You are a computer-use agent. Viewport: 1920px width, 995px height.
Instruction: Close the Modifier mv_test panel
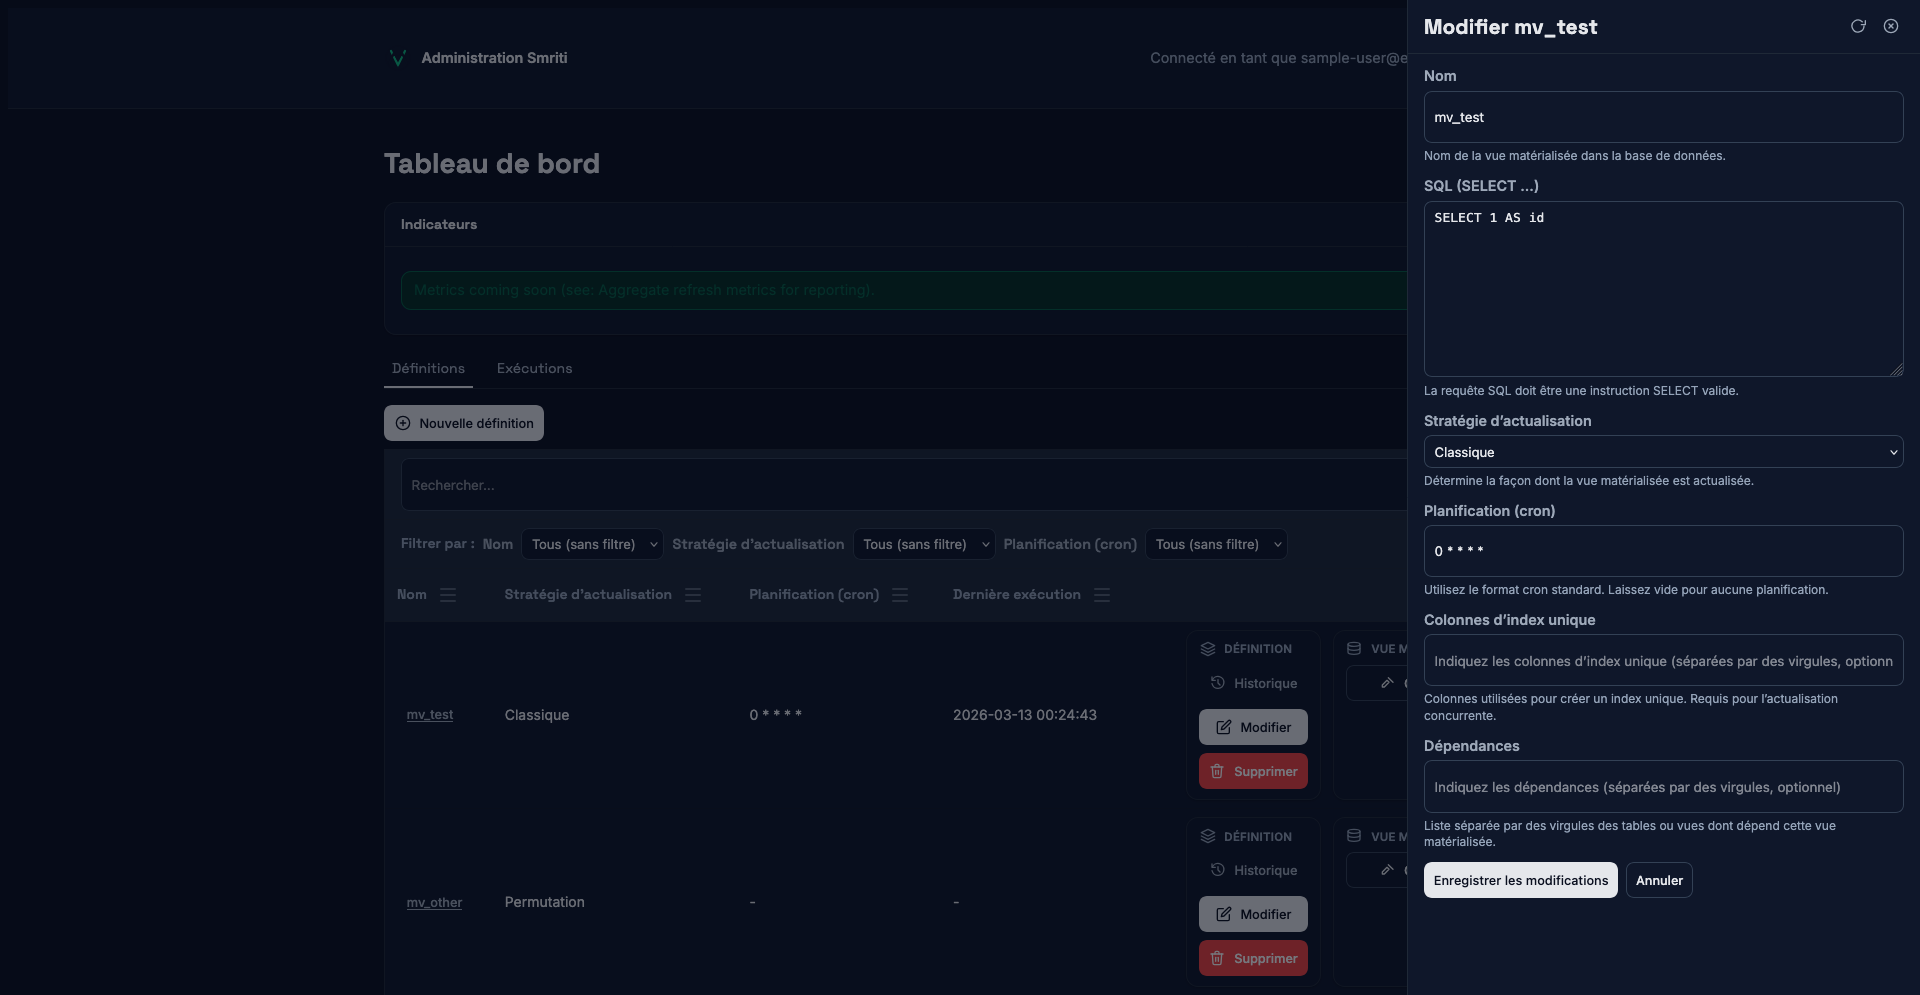(1891, 26)
